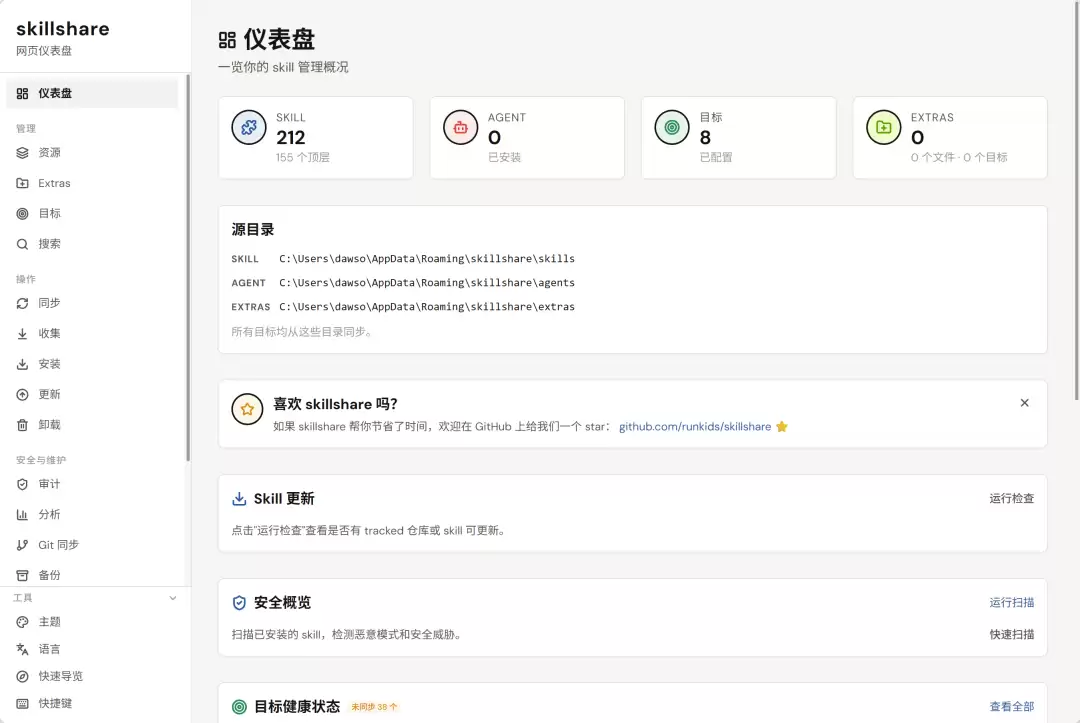The image size is (1080, 723).
Task: Select 安装 from the sidebar
Action: tap(92, 364)
